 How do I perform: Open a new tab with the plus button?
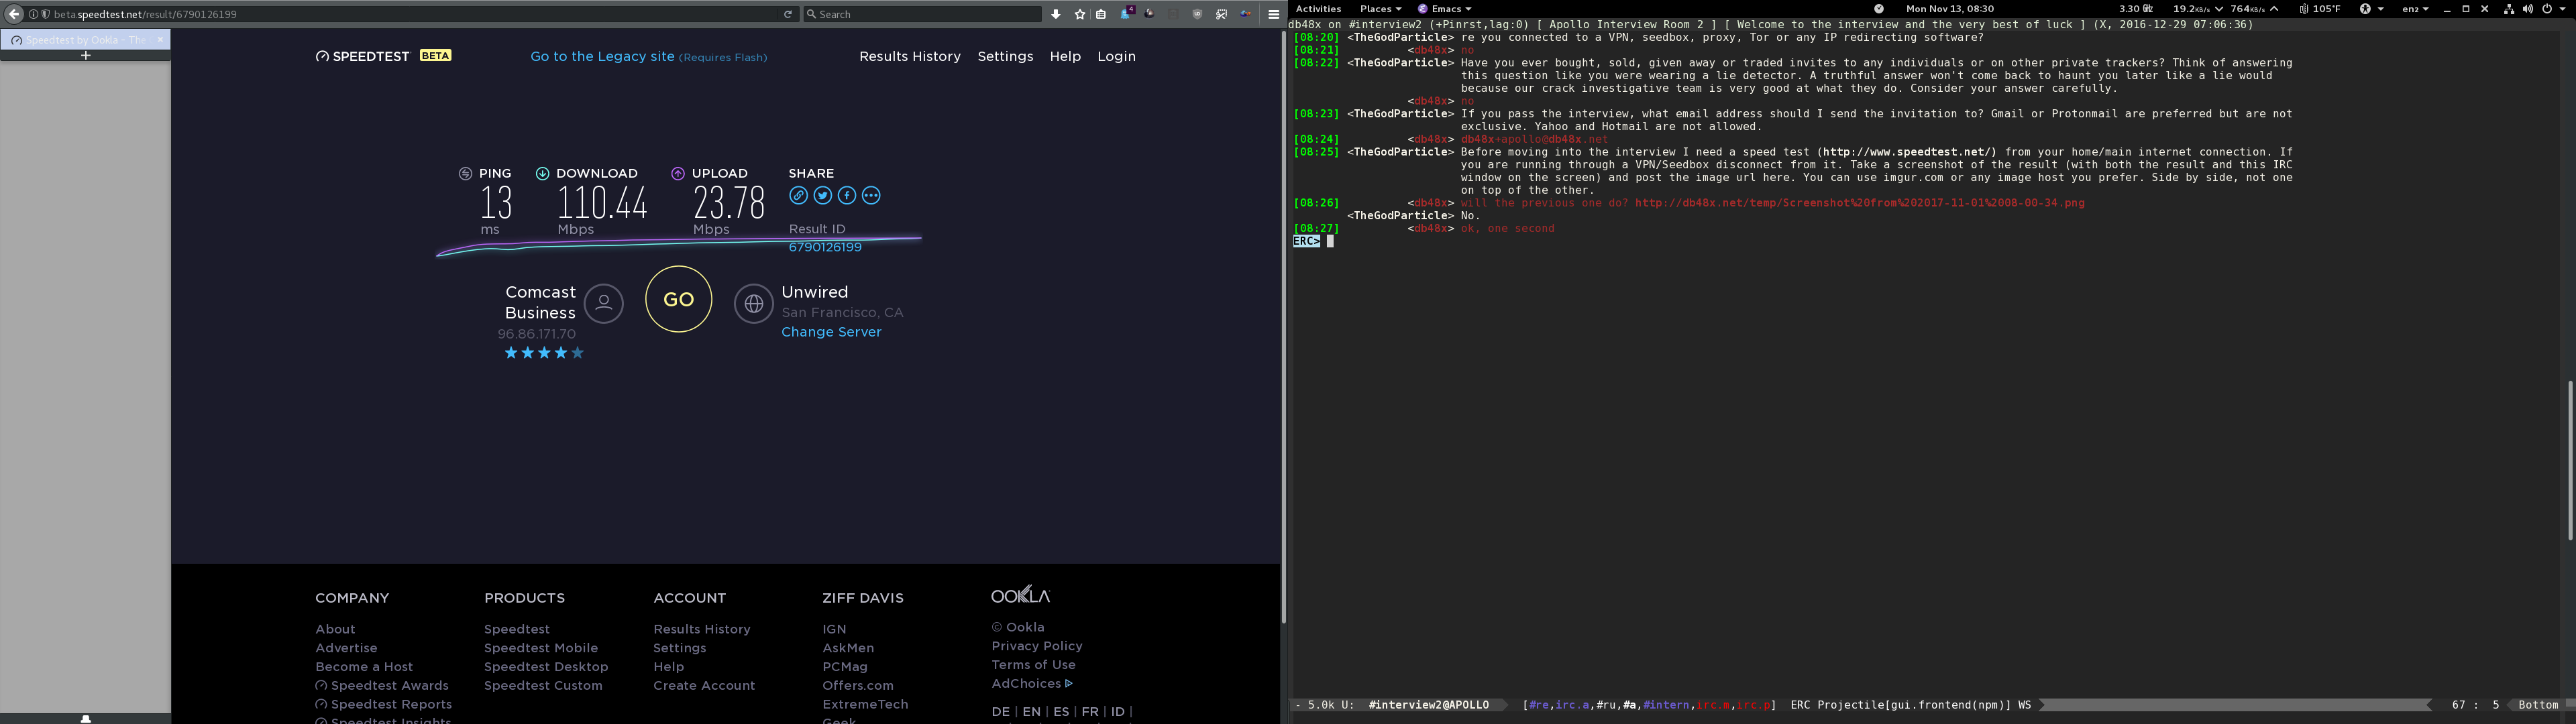(x=86, y=56)
